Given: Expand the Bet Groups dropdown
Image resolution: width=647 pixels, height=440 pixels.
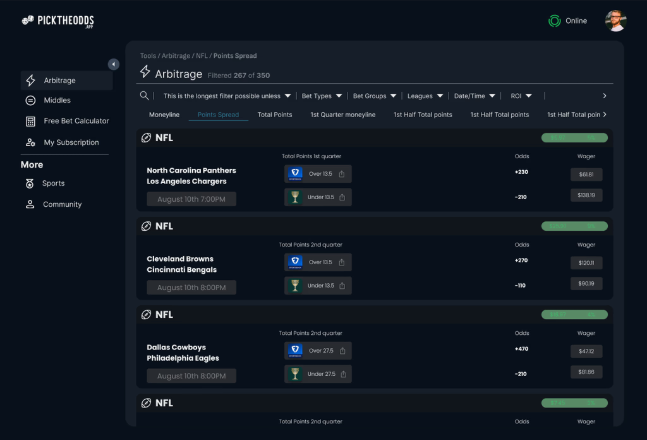Looking at the screenshot, I should (x=374, y=96).
